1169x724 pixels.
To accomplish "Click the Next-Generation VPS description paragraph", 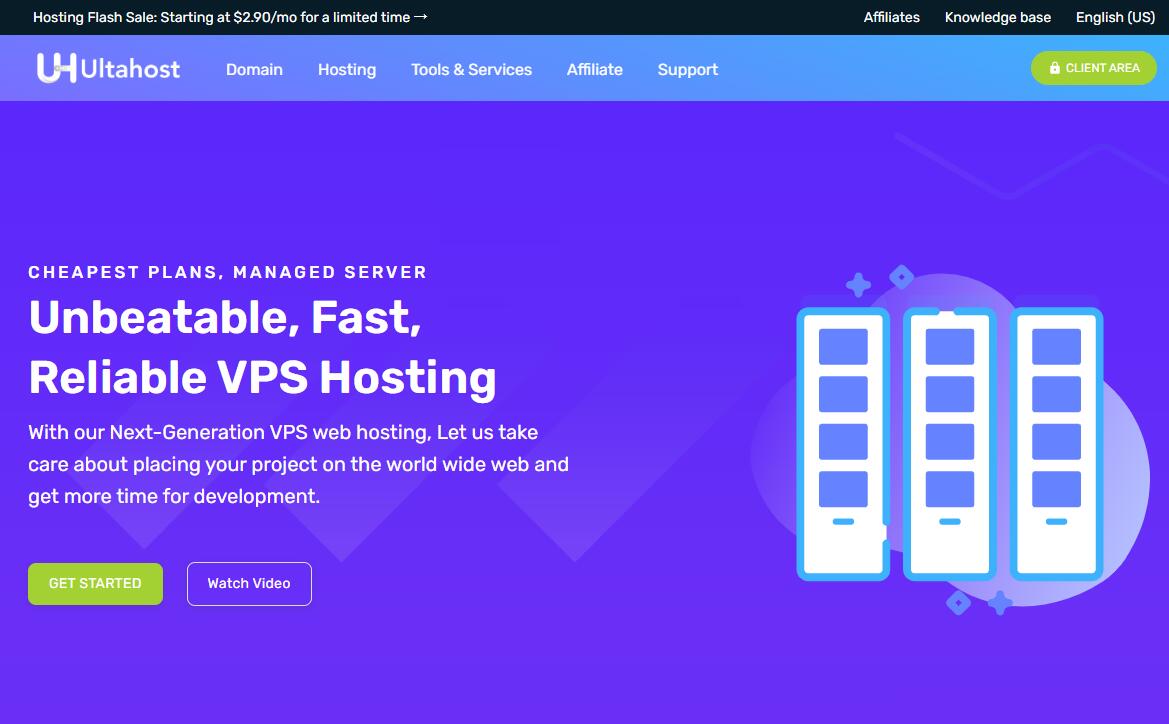I will (298, 464).
